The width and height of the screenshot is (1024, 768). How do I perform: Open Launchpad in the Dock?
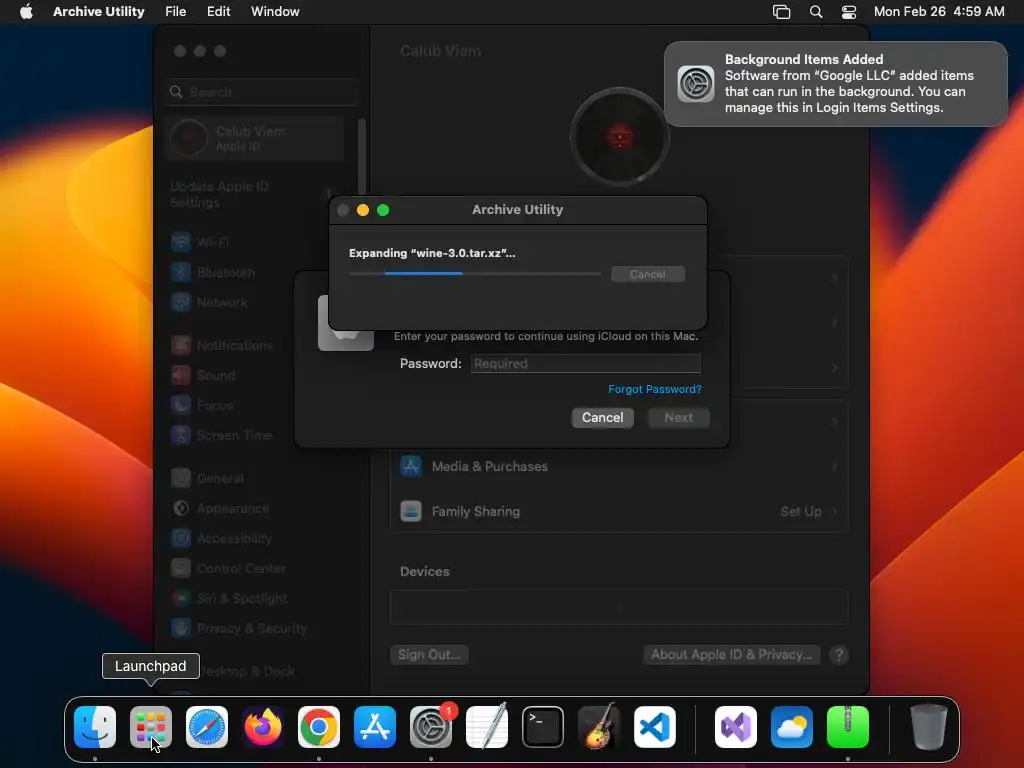[151, 727]
